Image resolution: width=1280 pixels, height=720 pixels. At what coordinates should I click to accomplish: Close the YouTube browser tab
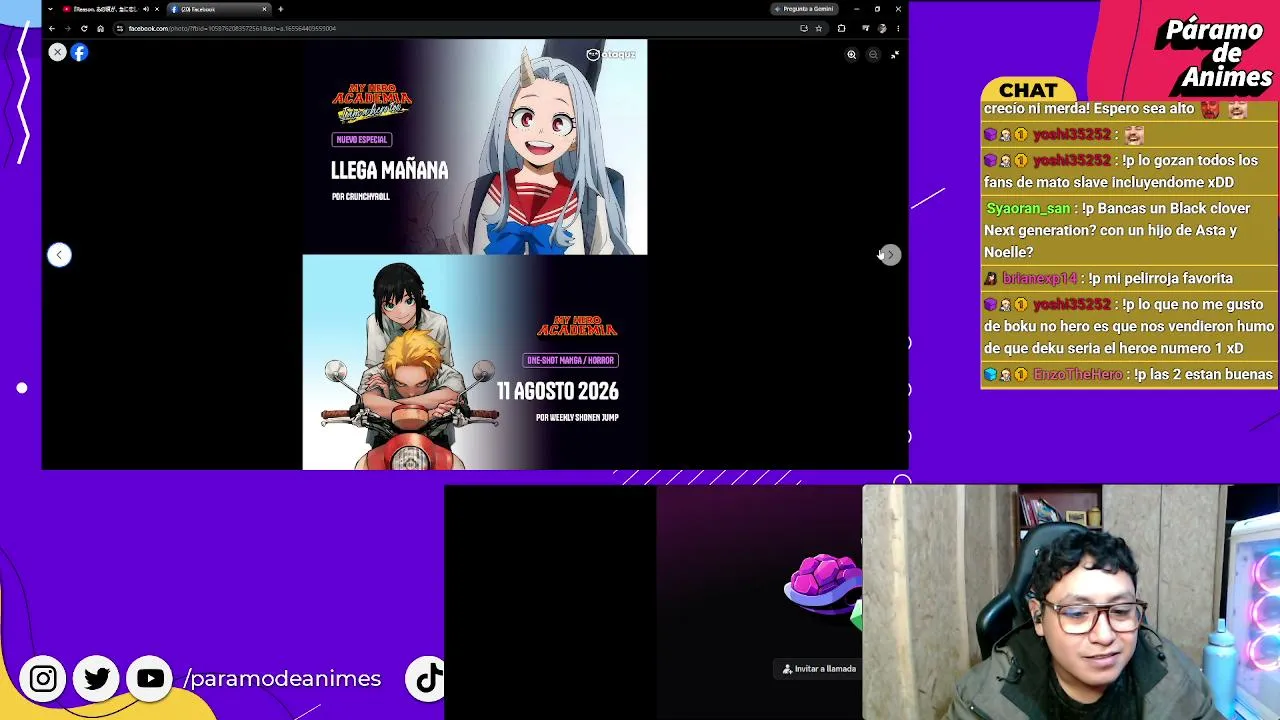156,9
